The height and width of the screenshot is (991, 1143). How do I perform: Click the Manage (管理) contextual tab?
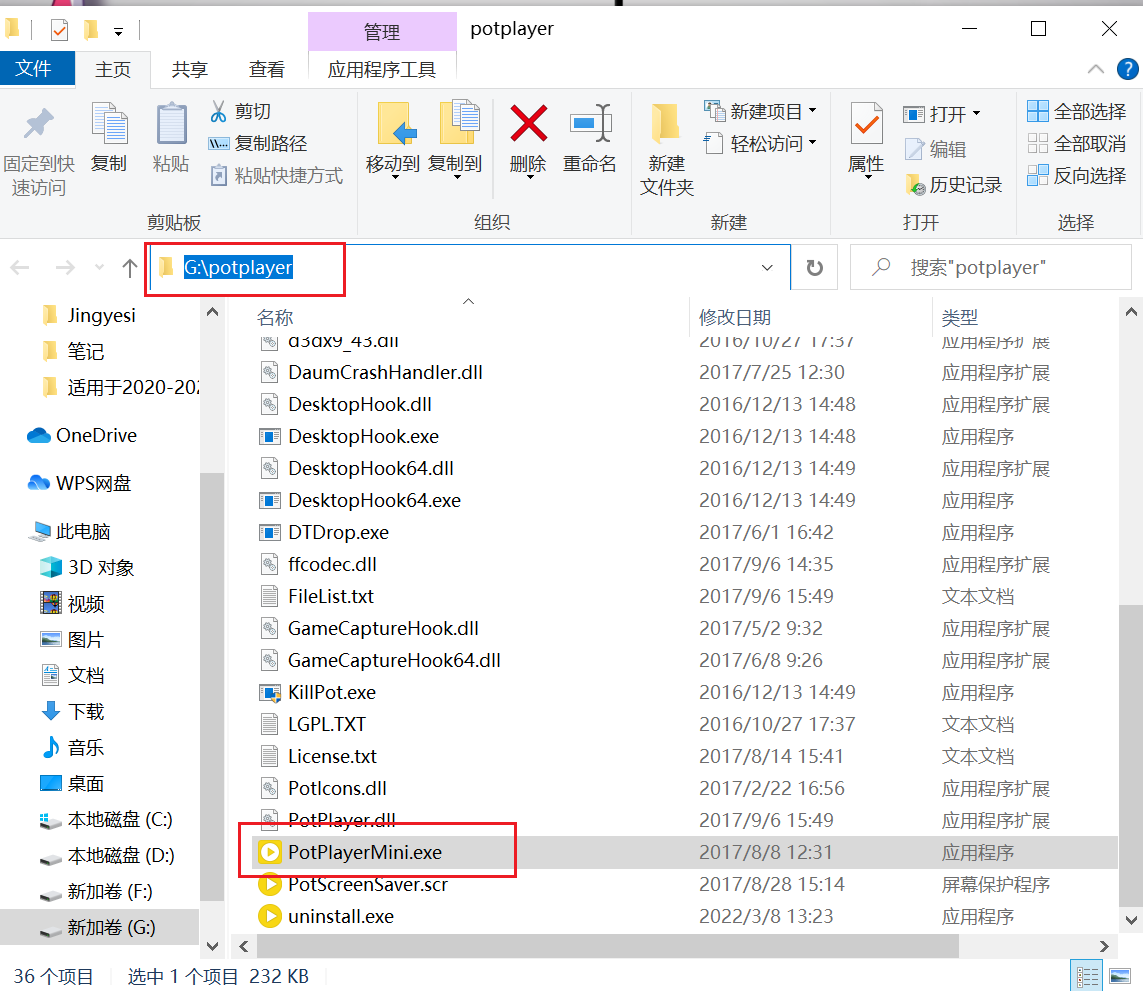tap(382, 31)
